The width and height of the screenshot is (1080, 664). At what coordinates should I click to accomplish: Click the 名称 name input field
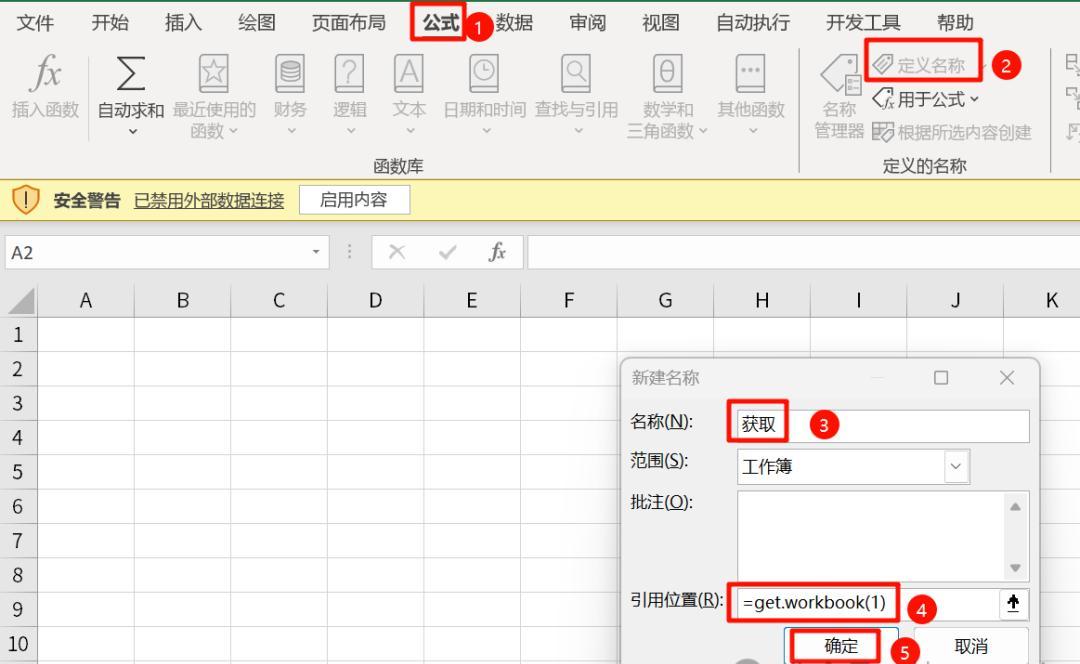tap(883, 425)
